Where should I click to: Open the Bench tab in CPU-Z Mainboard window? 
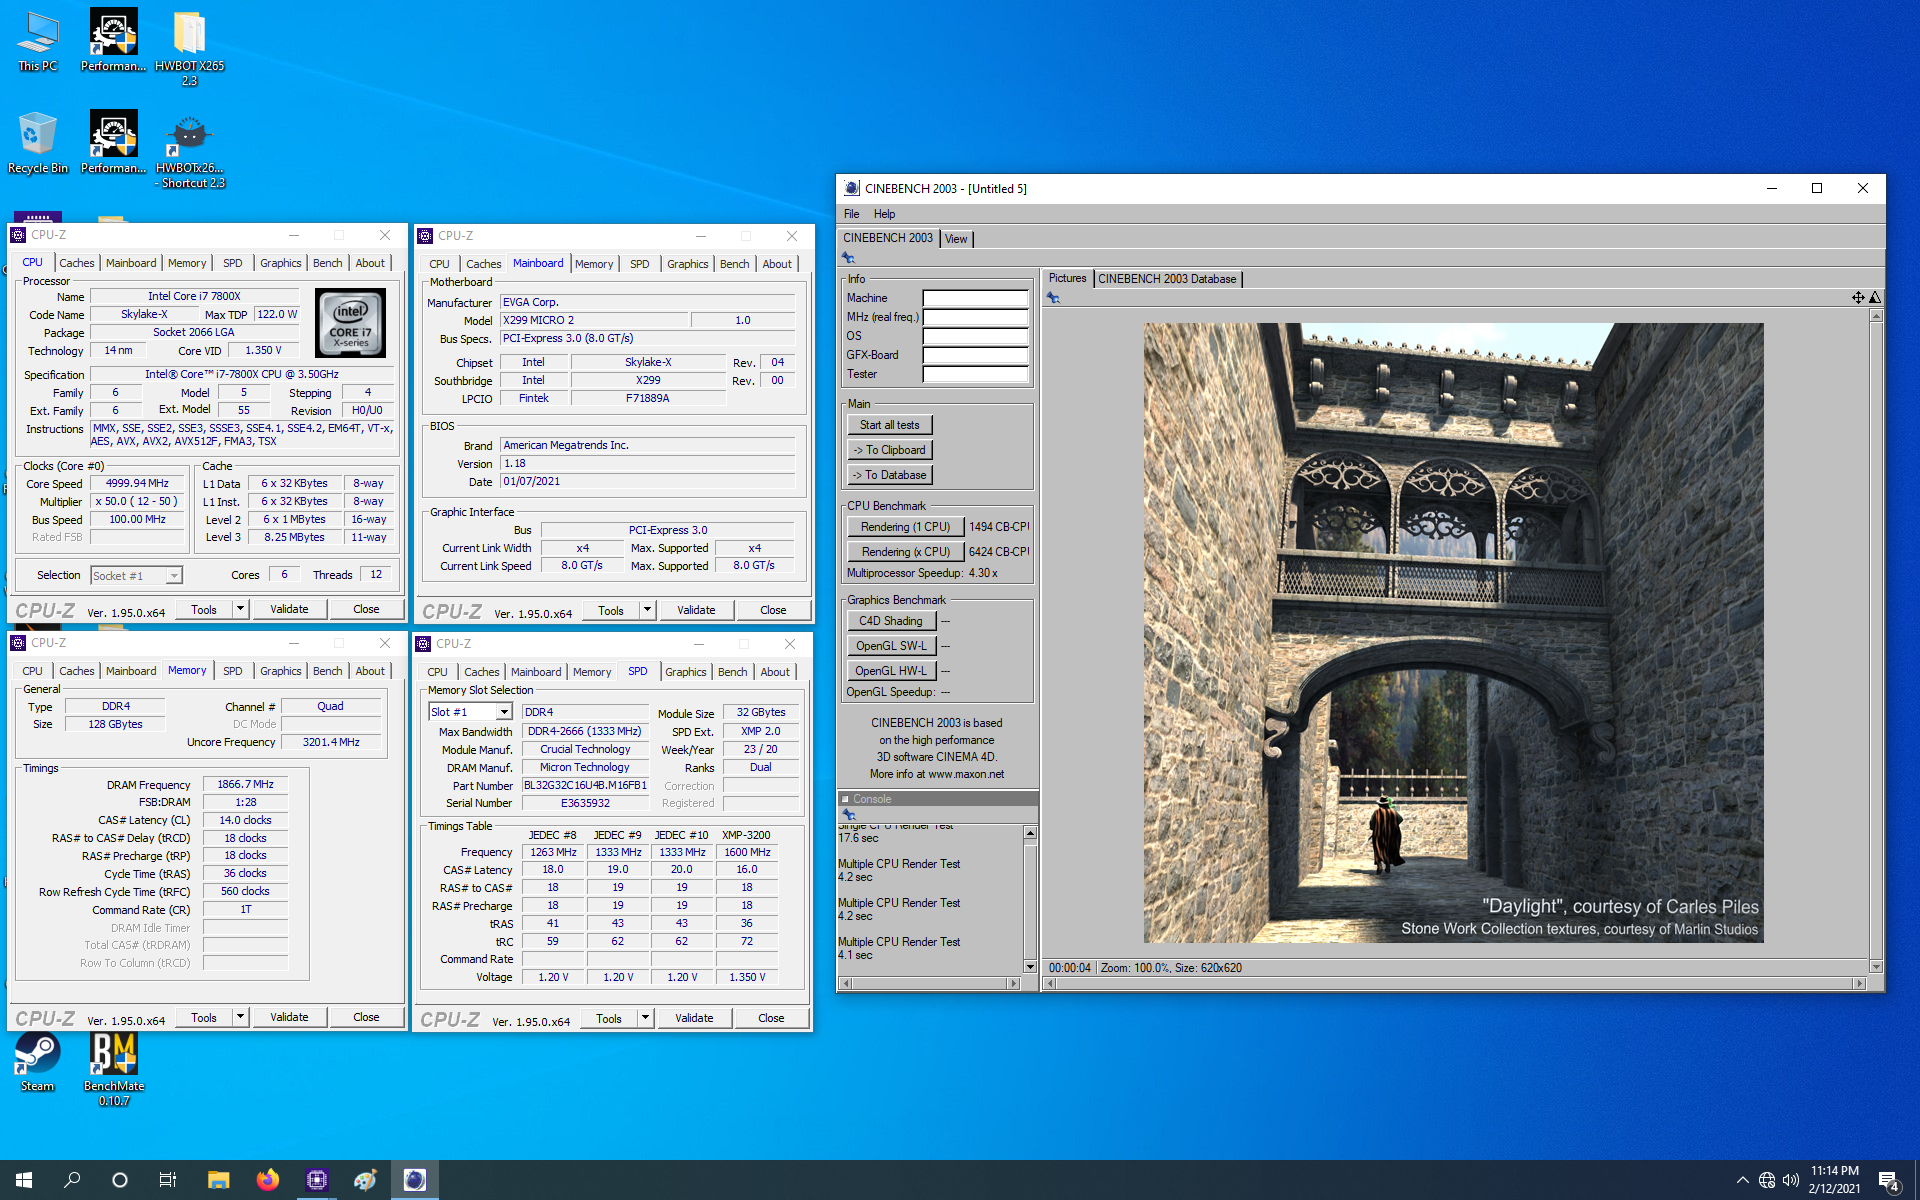click(734, 264)
